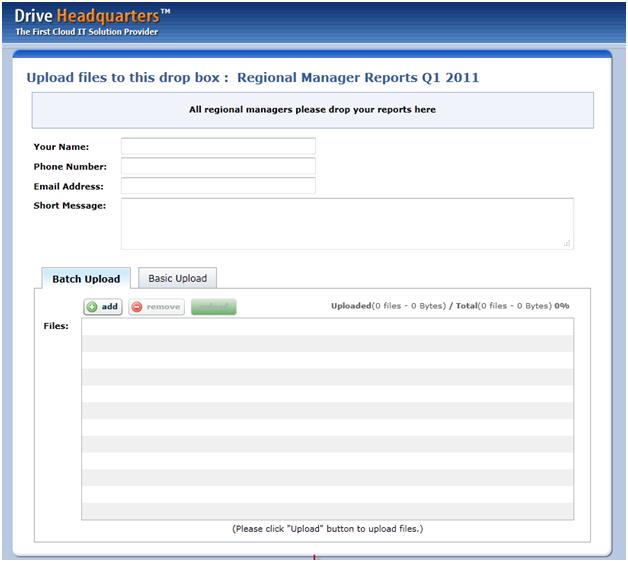Click the Regional Manager Reports Q1 2011 heading
Screen dimensions: 628x562
click(364, 77)
